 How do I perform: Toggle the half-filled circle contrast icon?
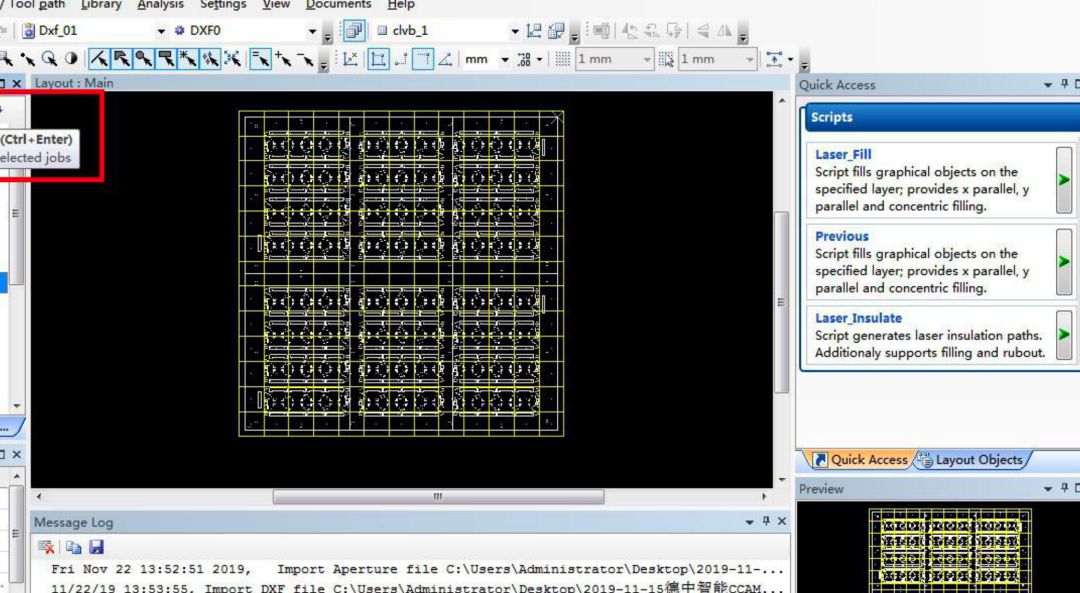tap(71, 59)
